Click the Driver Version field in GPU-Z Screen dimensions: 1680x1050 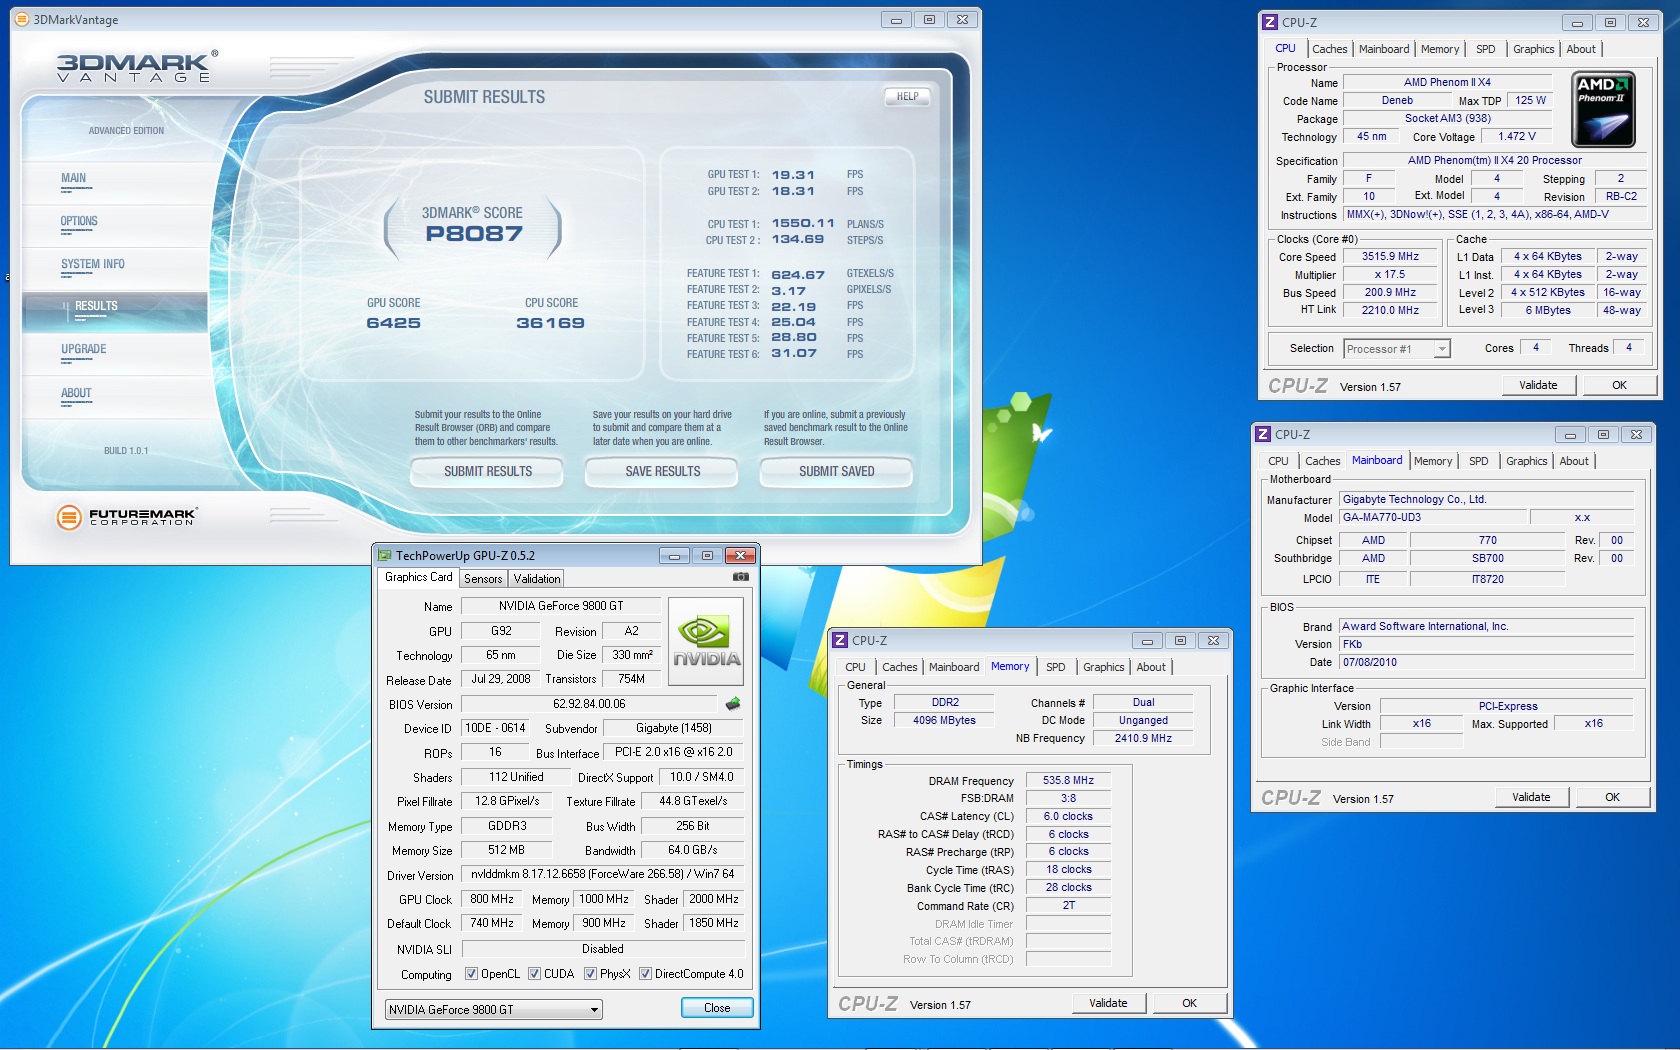(x=602, y=874)
